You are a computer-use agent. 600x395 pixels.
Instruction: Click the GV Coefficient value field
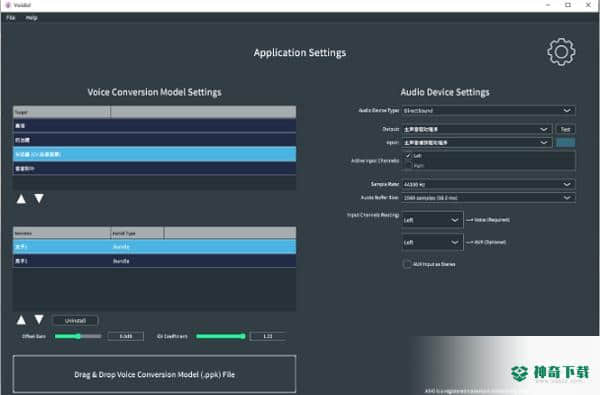268,336
